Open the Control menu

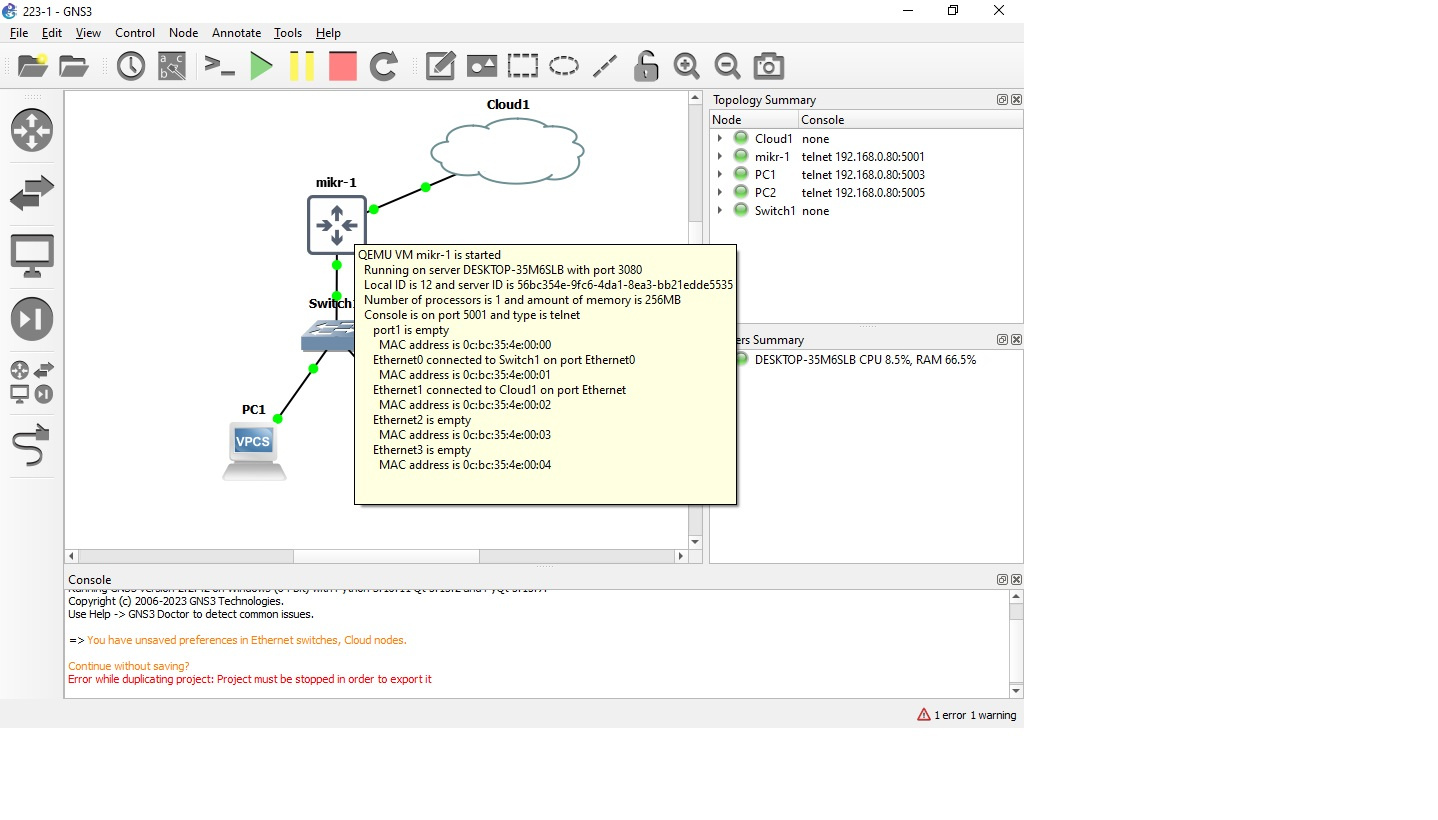click(x=135, y=33)
